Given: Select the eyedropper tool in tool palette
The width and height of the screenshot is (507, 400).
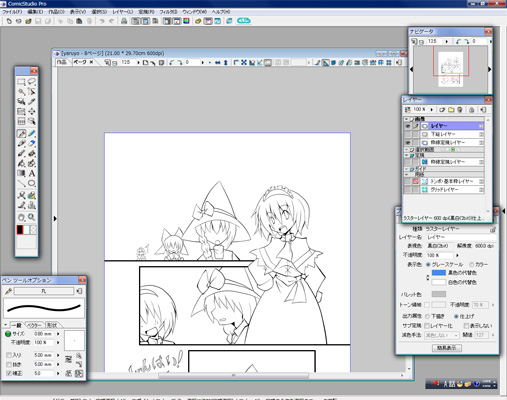Looking at the screenshot, I should coord(32,101).
